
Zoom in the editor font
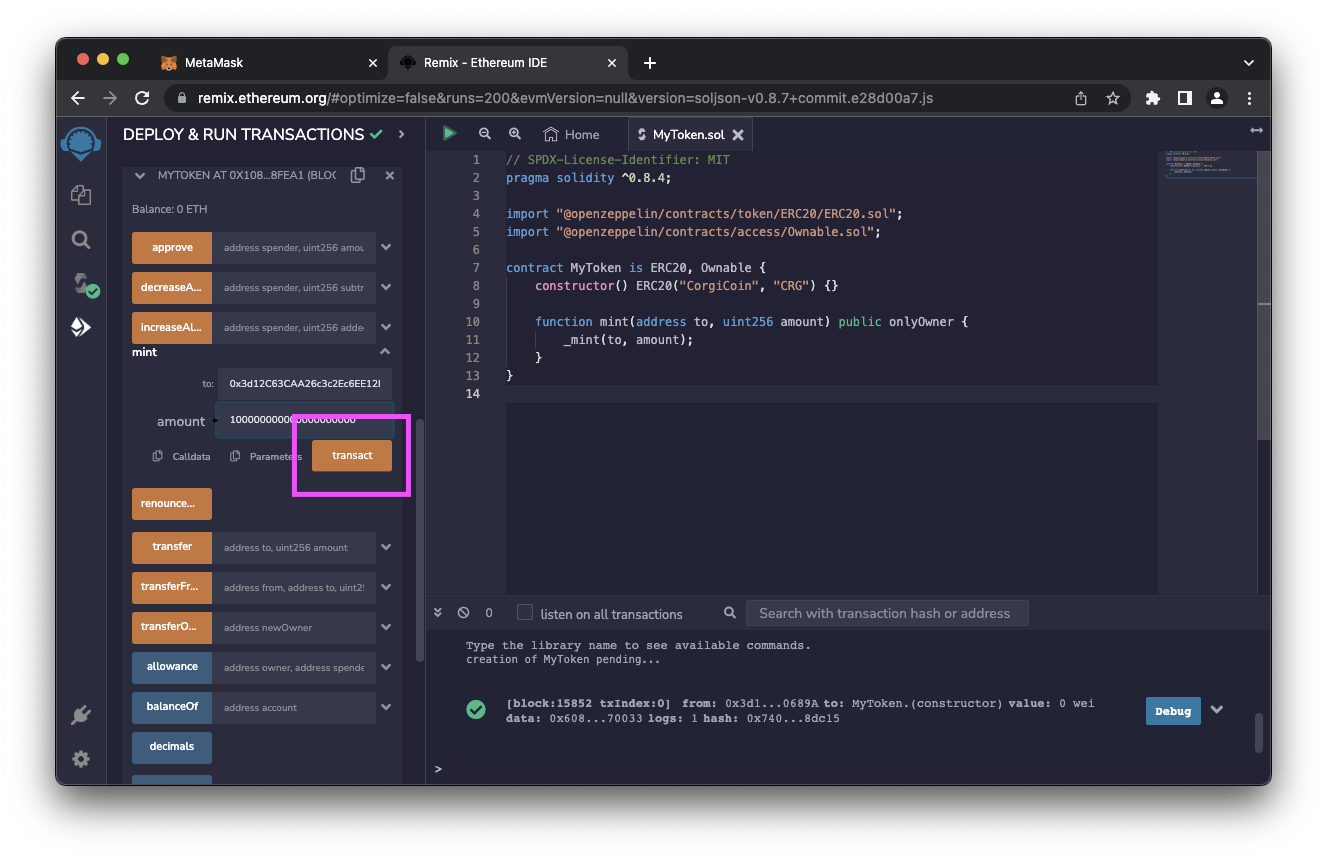click(515, 134)
